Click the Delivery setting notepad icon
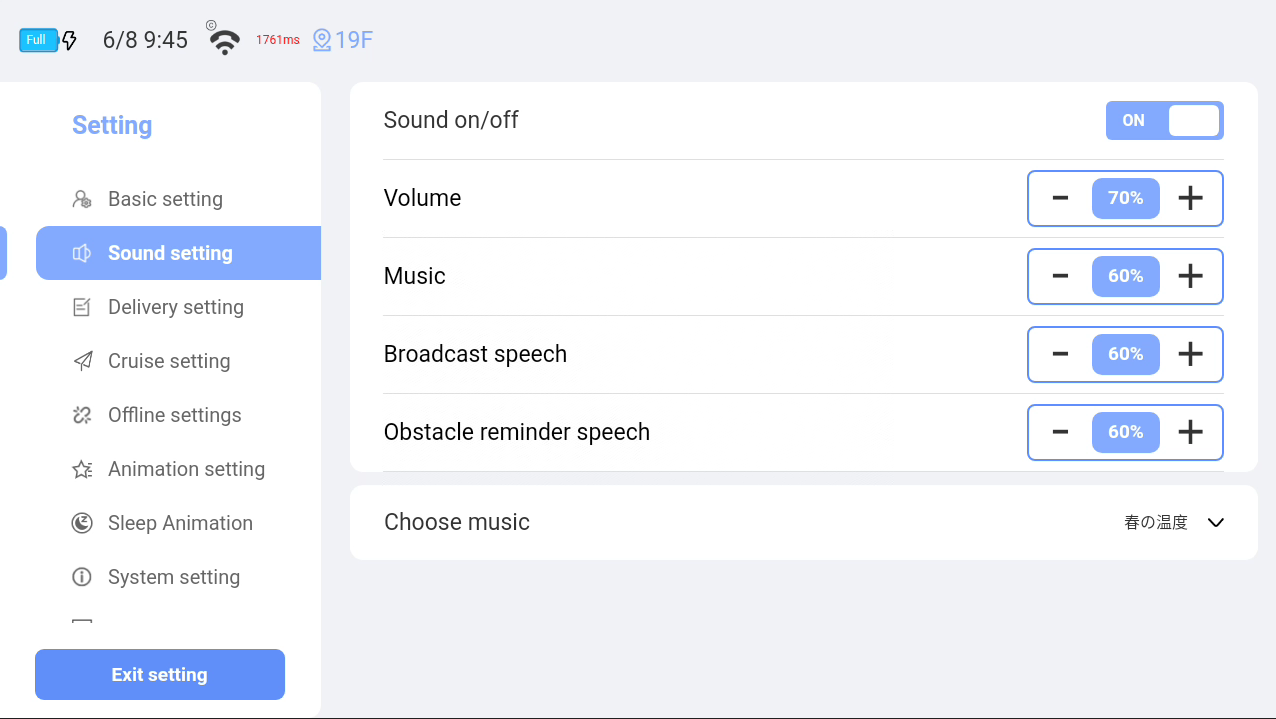 (82, 307)
